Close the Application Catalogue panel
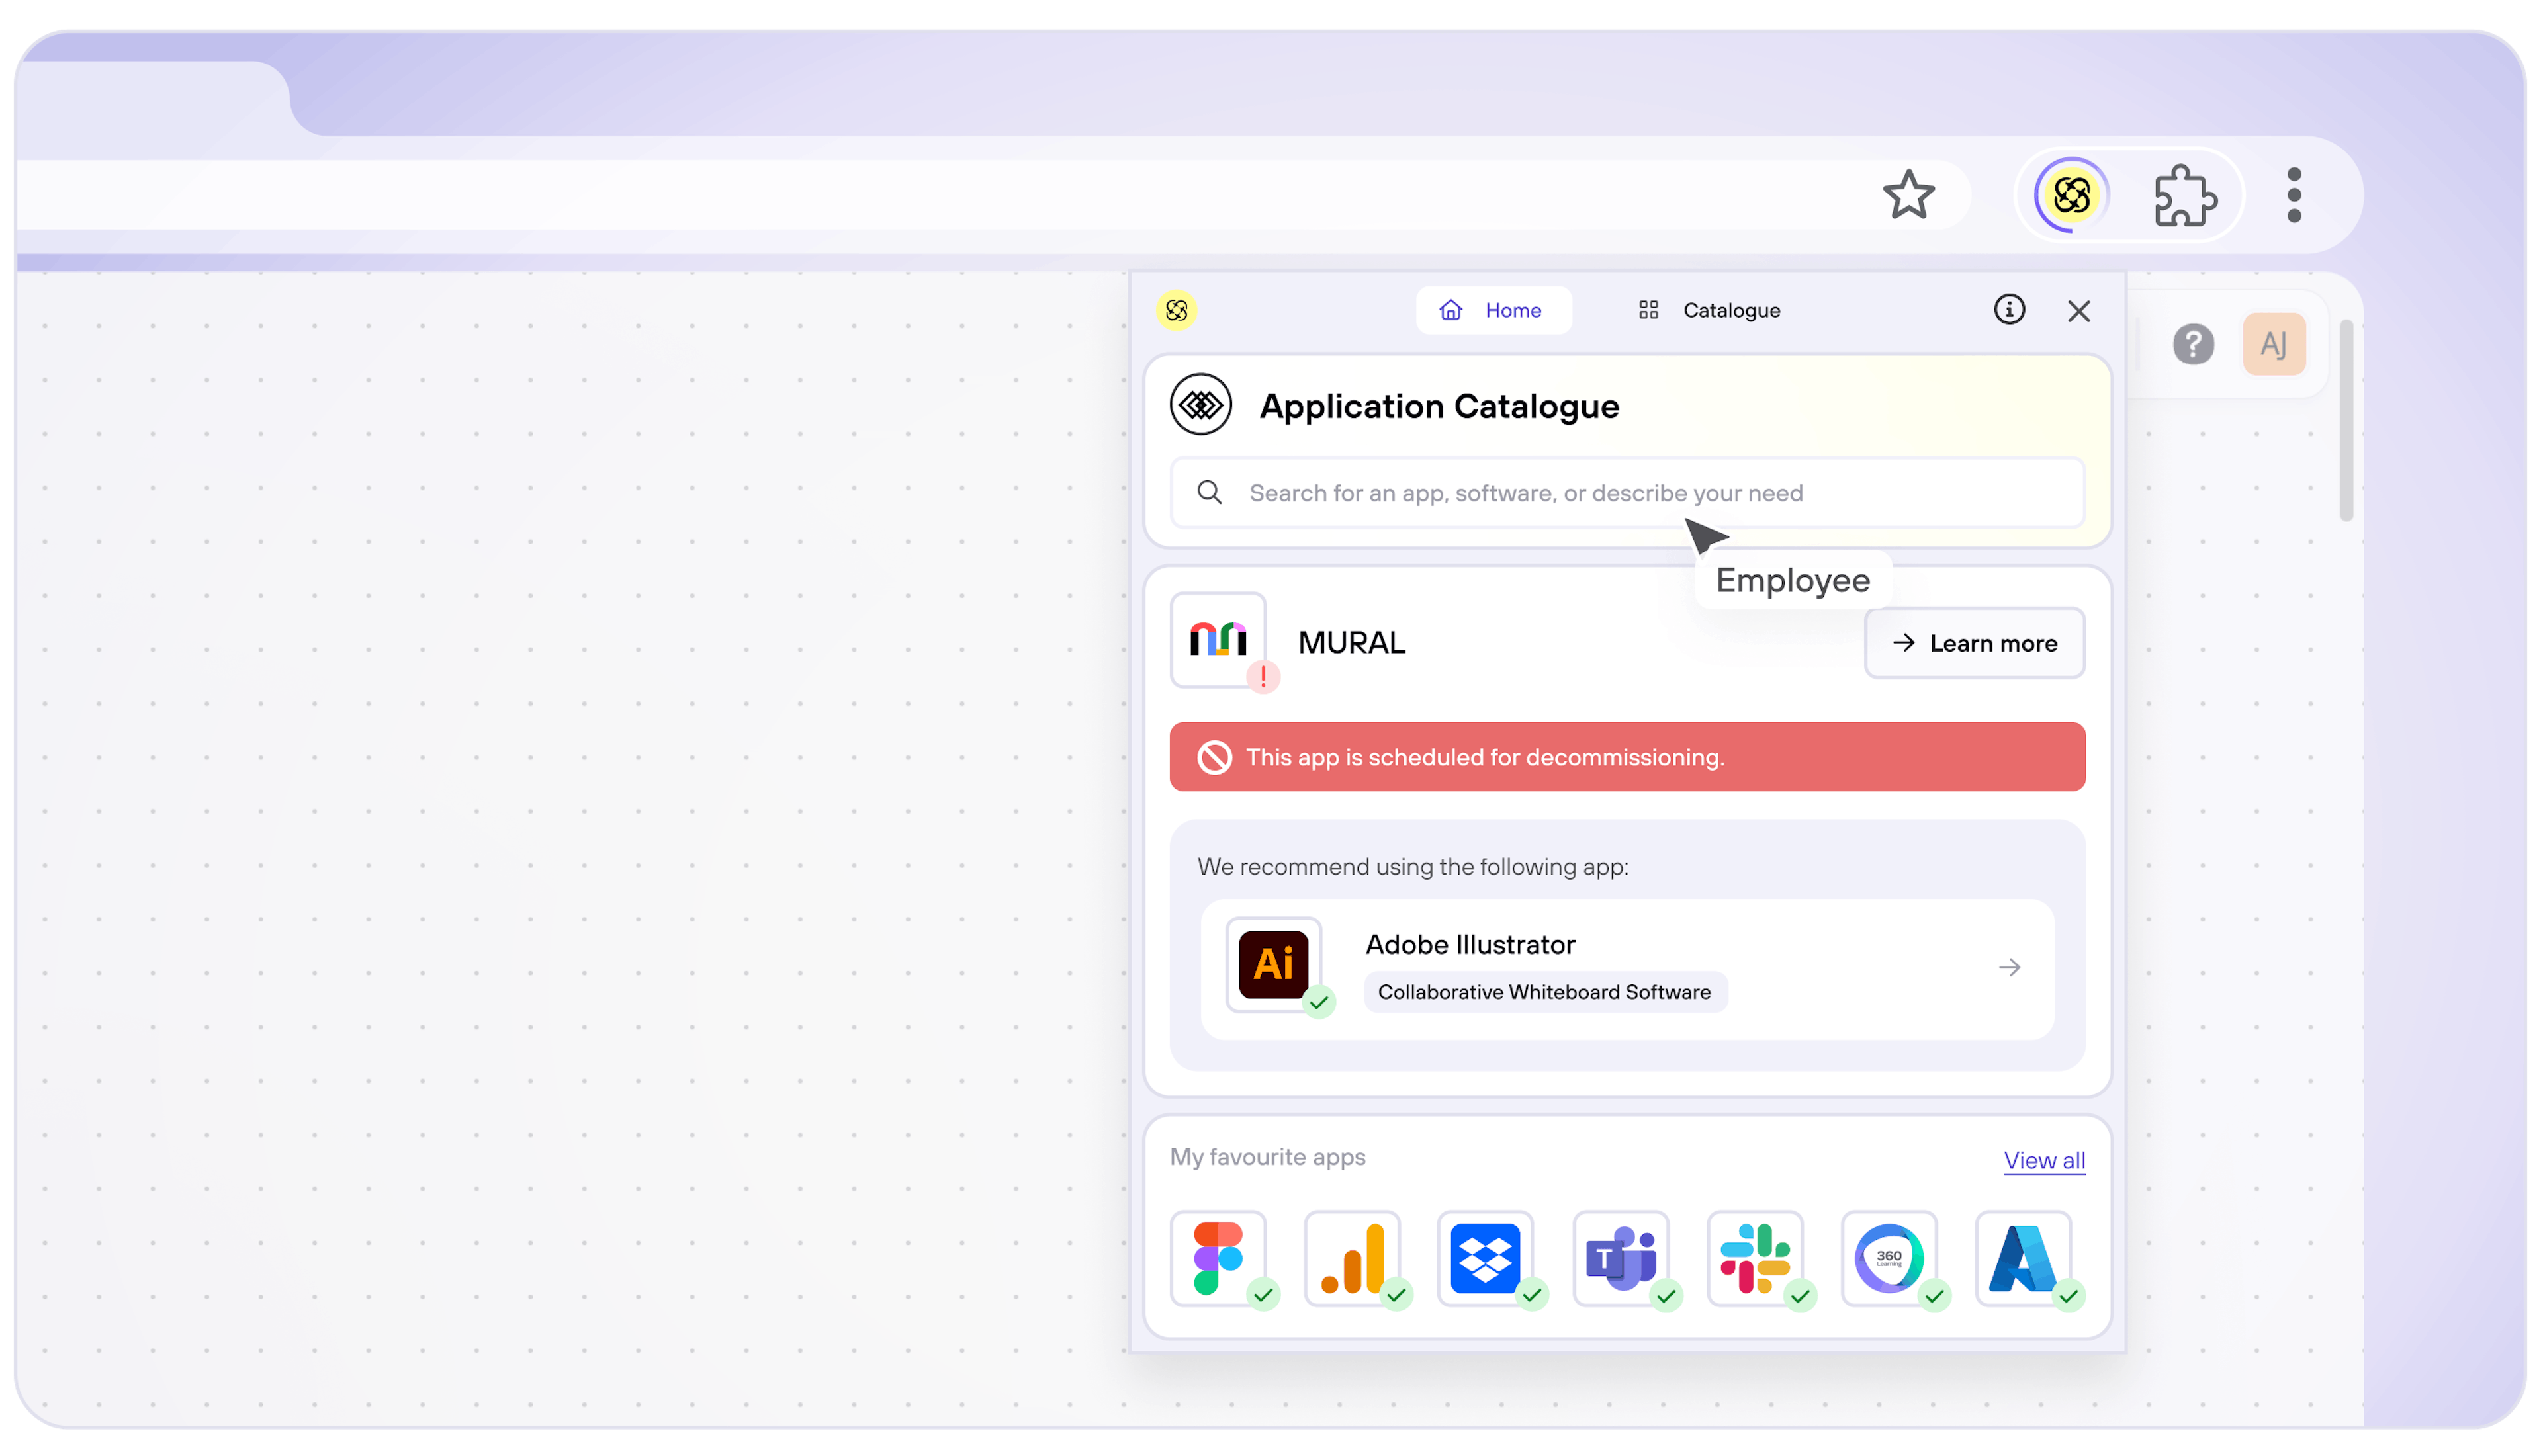This screenshot has width=2541, height=1456. pyautogui.click(x=2079, y=311)
